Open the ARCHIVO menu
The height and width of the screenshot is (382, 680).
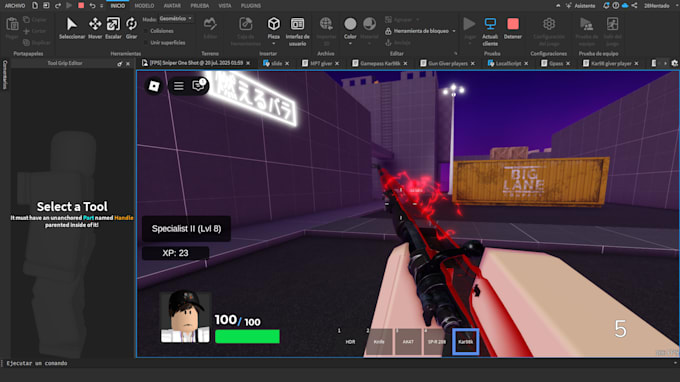tap(15, 6)
